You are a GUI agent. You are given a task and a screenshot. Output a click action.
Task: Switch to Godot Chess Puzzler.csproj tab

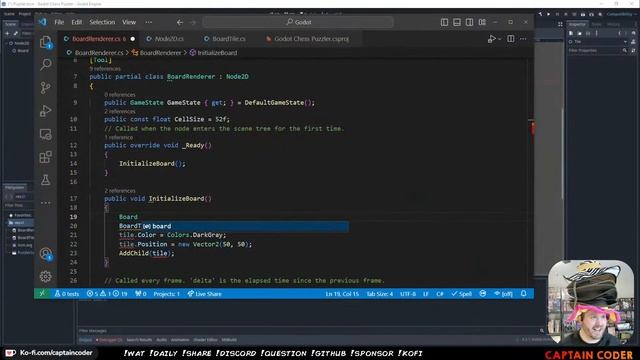click(x=311, y=39)
